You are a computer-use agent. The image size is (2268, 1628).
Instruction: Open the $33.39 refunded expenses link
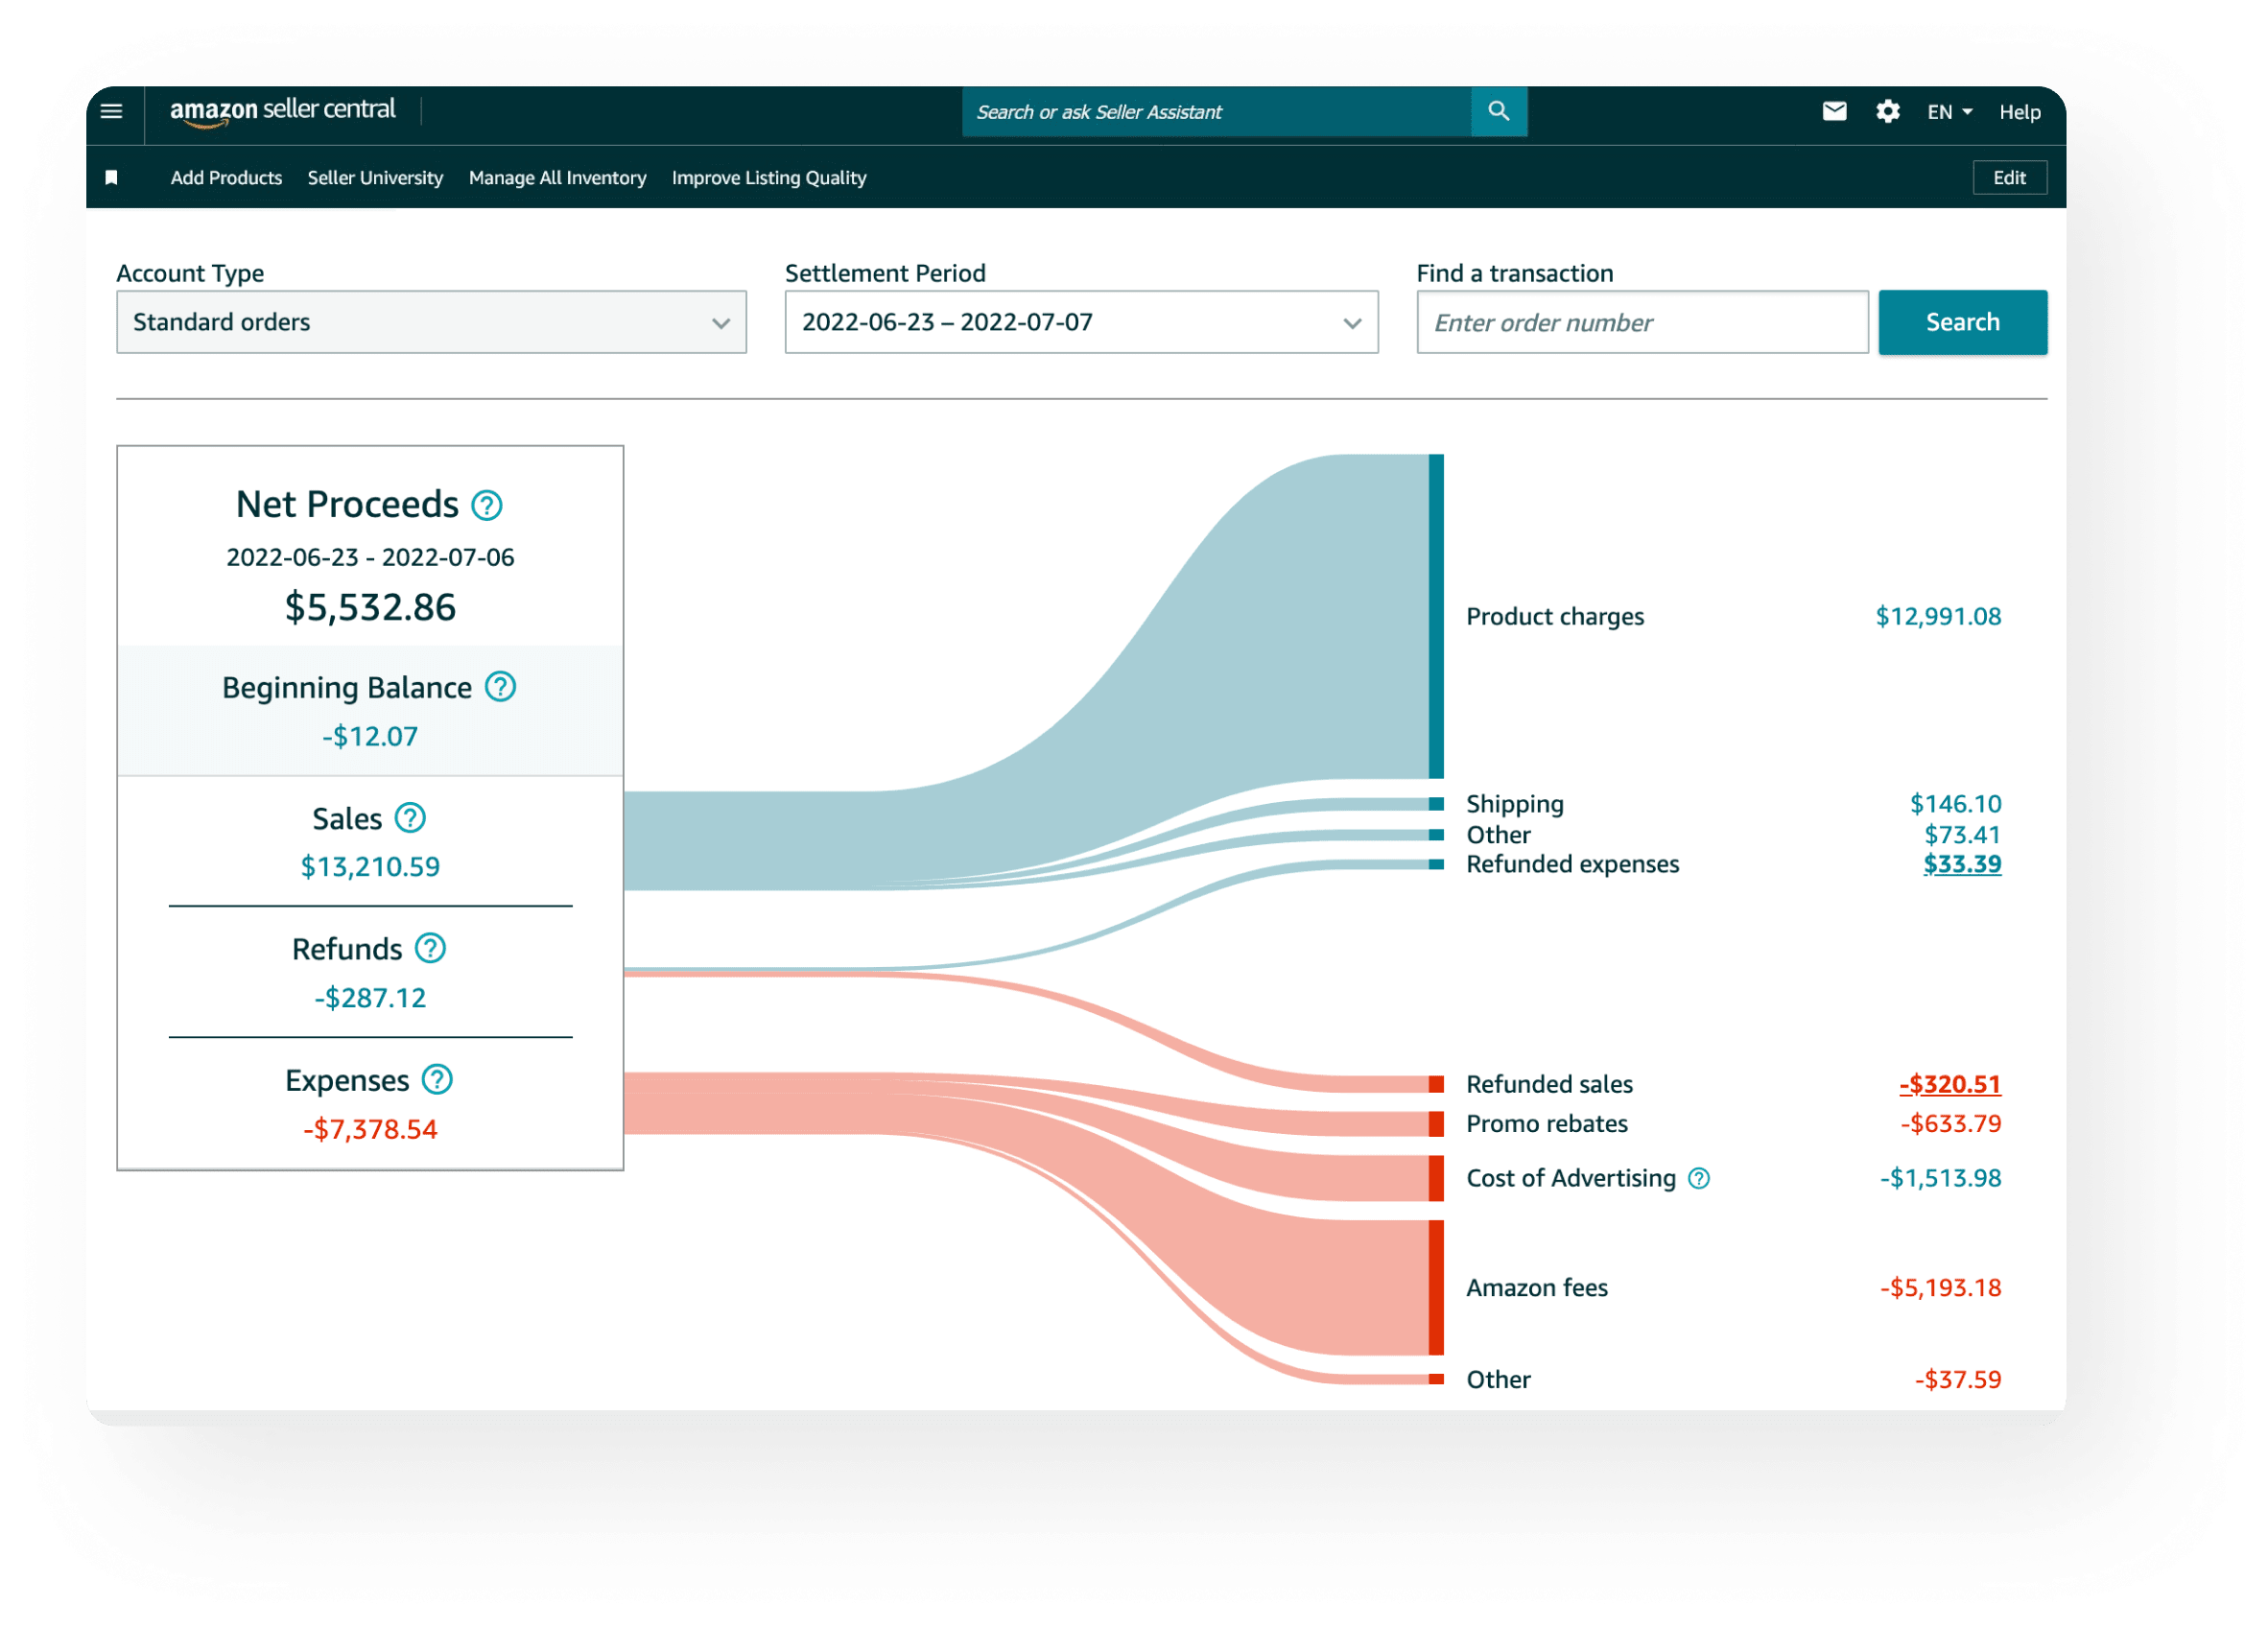coord(1962,864)
